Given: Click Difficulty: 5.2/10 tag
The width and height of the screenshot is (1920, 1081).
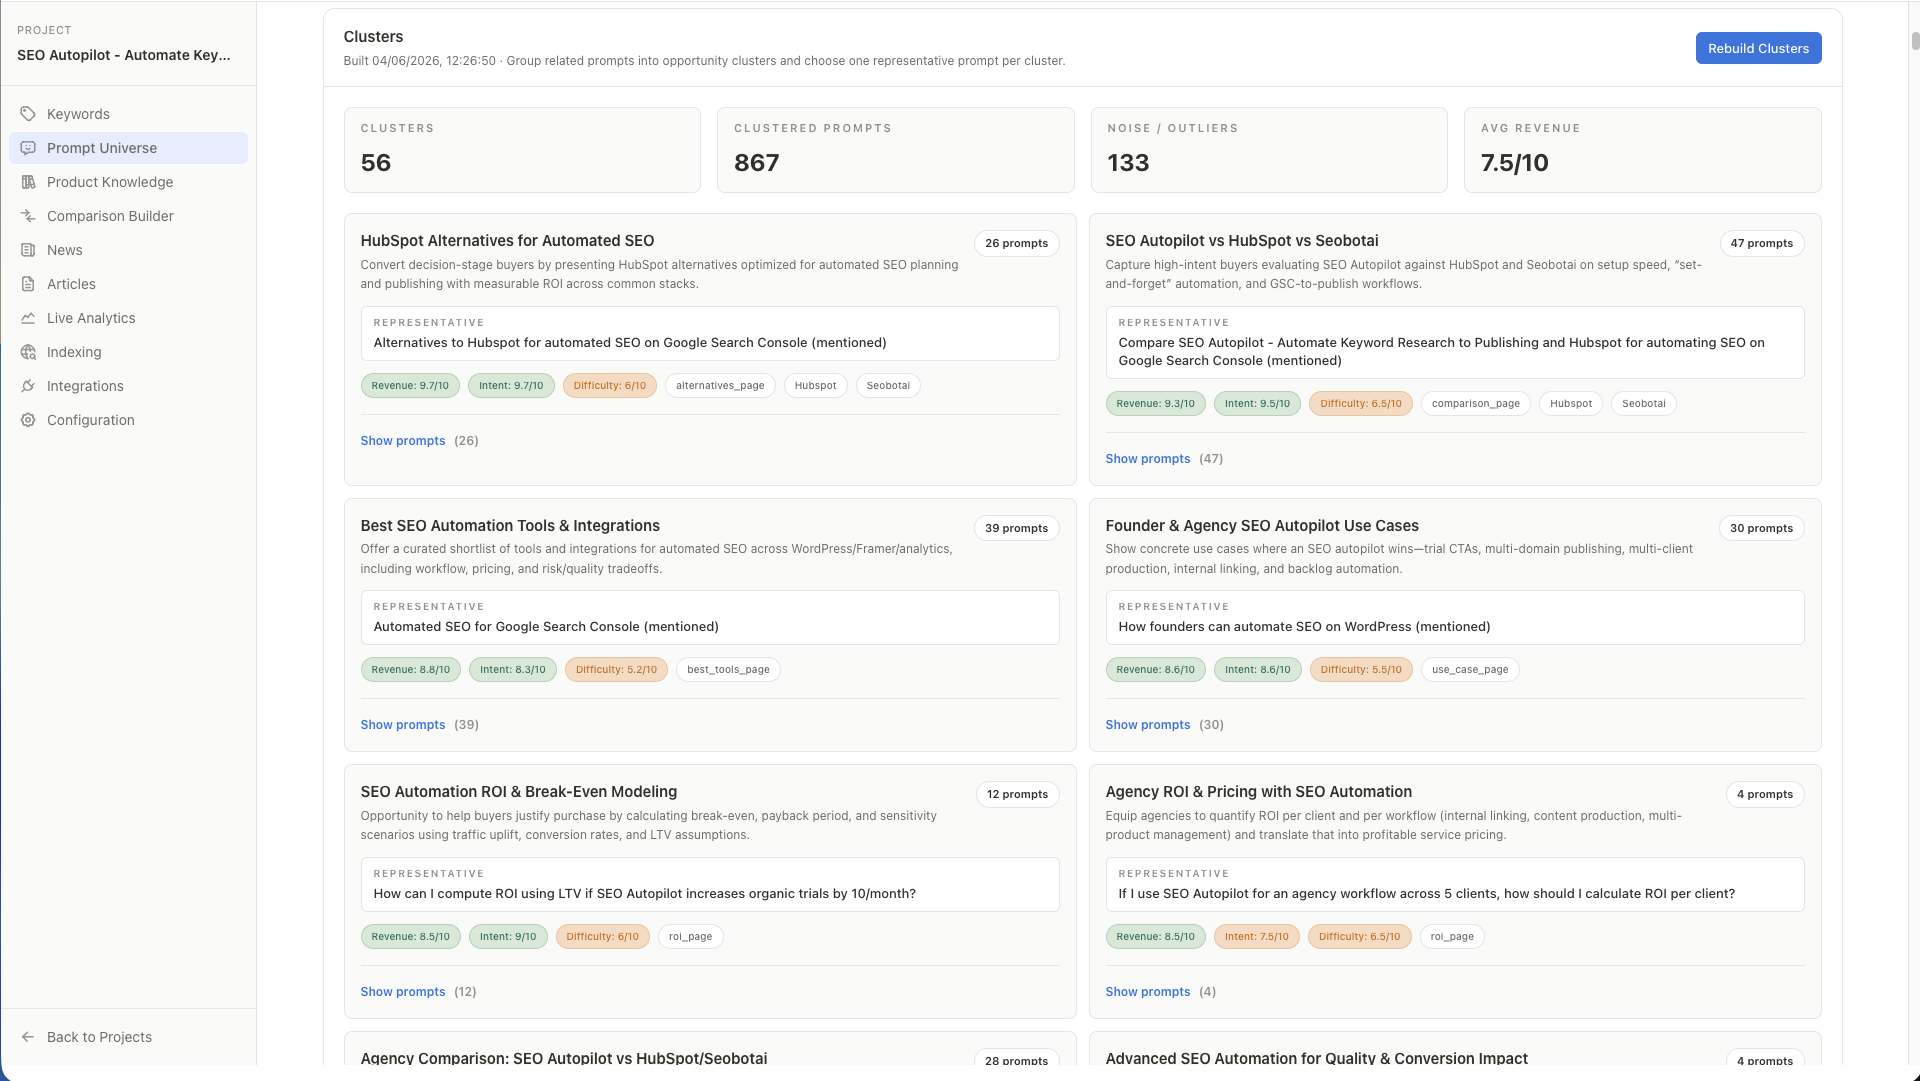Looking at the screenshot, I should pyautogui.click(x=616, y=670).
